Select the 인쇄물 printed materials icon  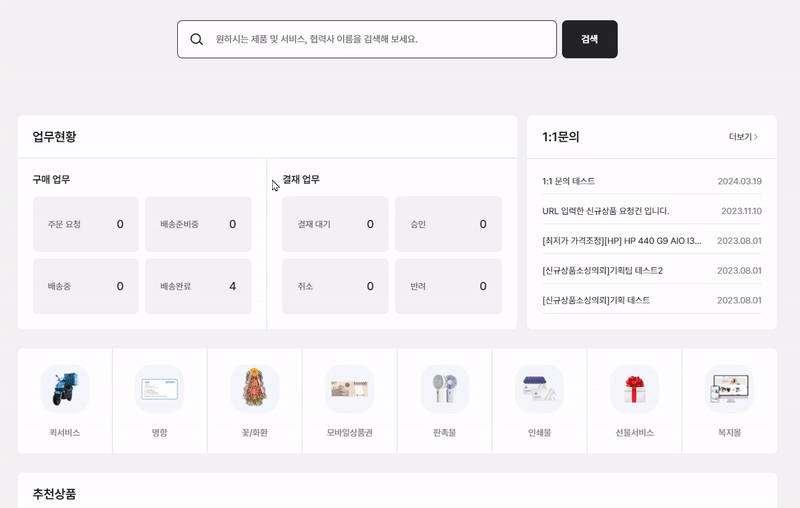540,389
